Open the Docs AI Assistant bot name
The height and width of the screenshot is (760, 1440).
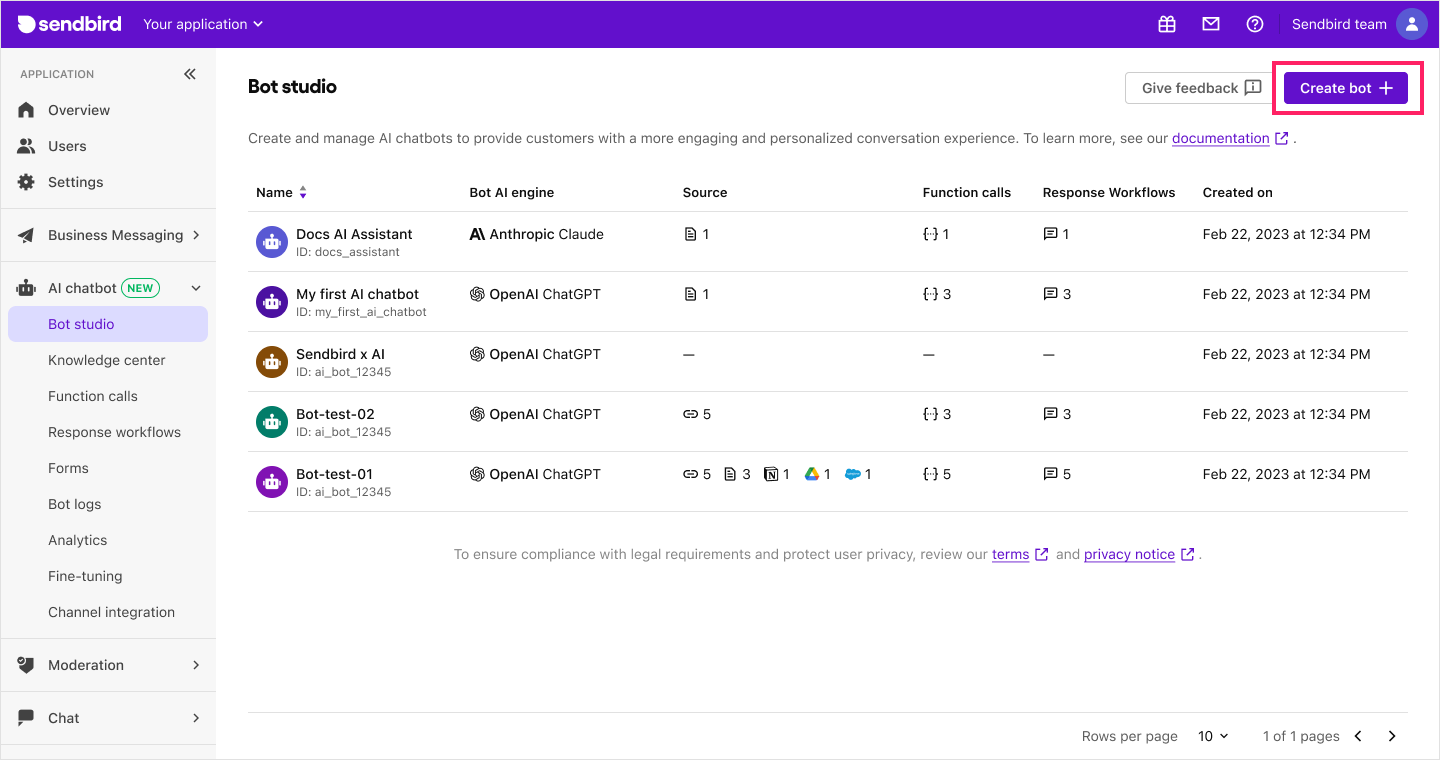click(354, 234)
